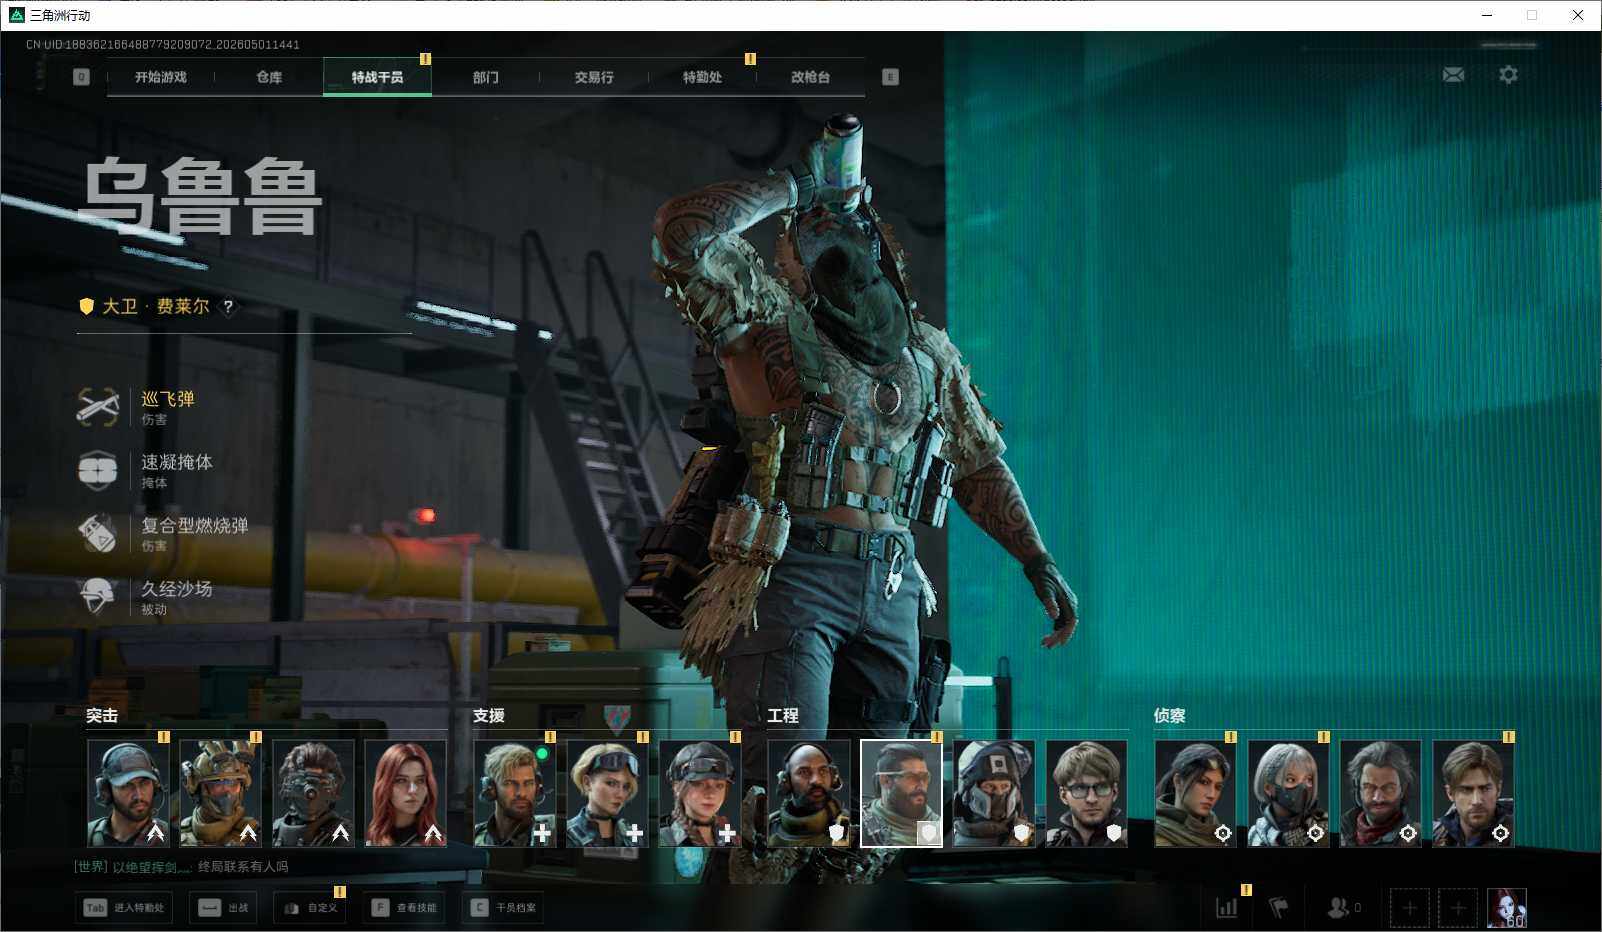Open the flags icon in bottom bar
Image resolution: width=1602 pixels, height=932 pixels.
1278,908
